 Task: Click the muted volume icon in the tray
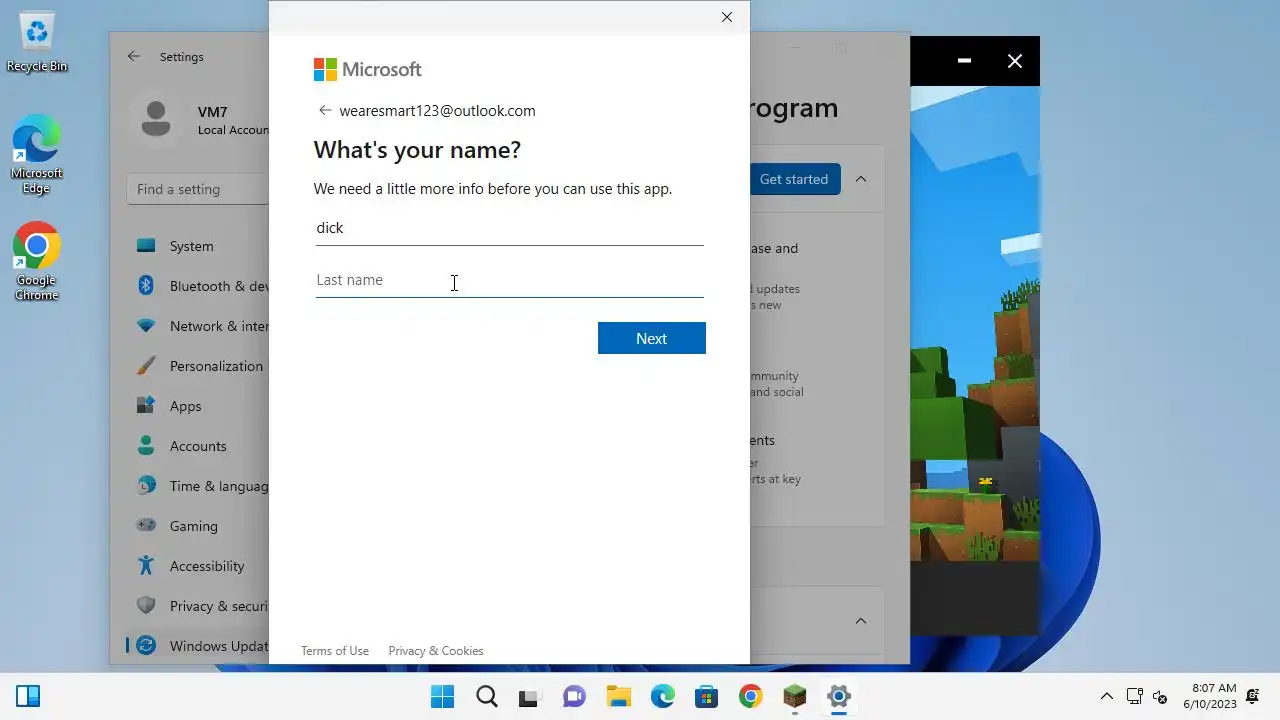point(1161,696)
